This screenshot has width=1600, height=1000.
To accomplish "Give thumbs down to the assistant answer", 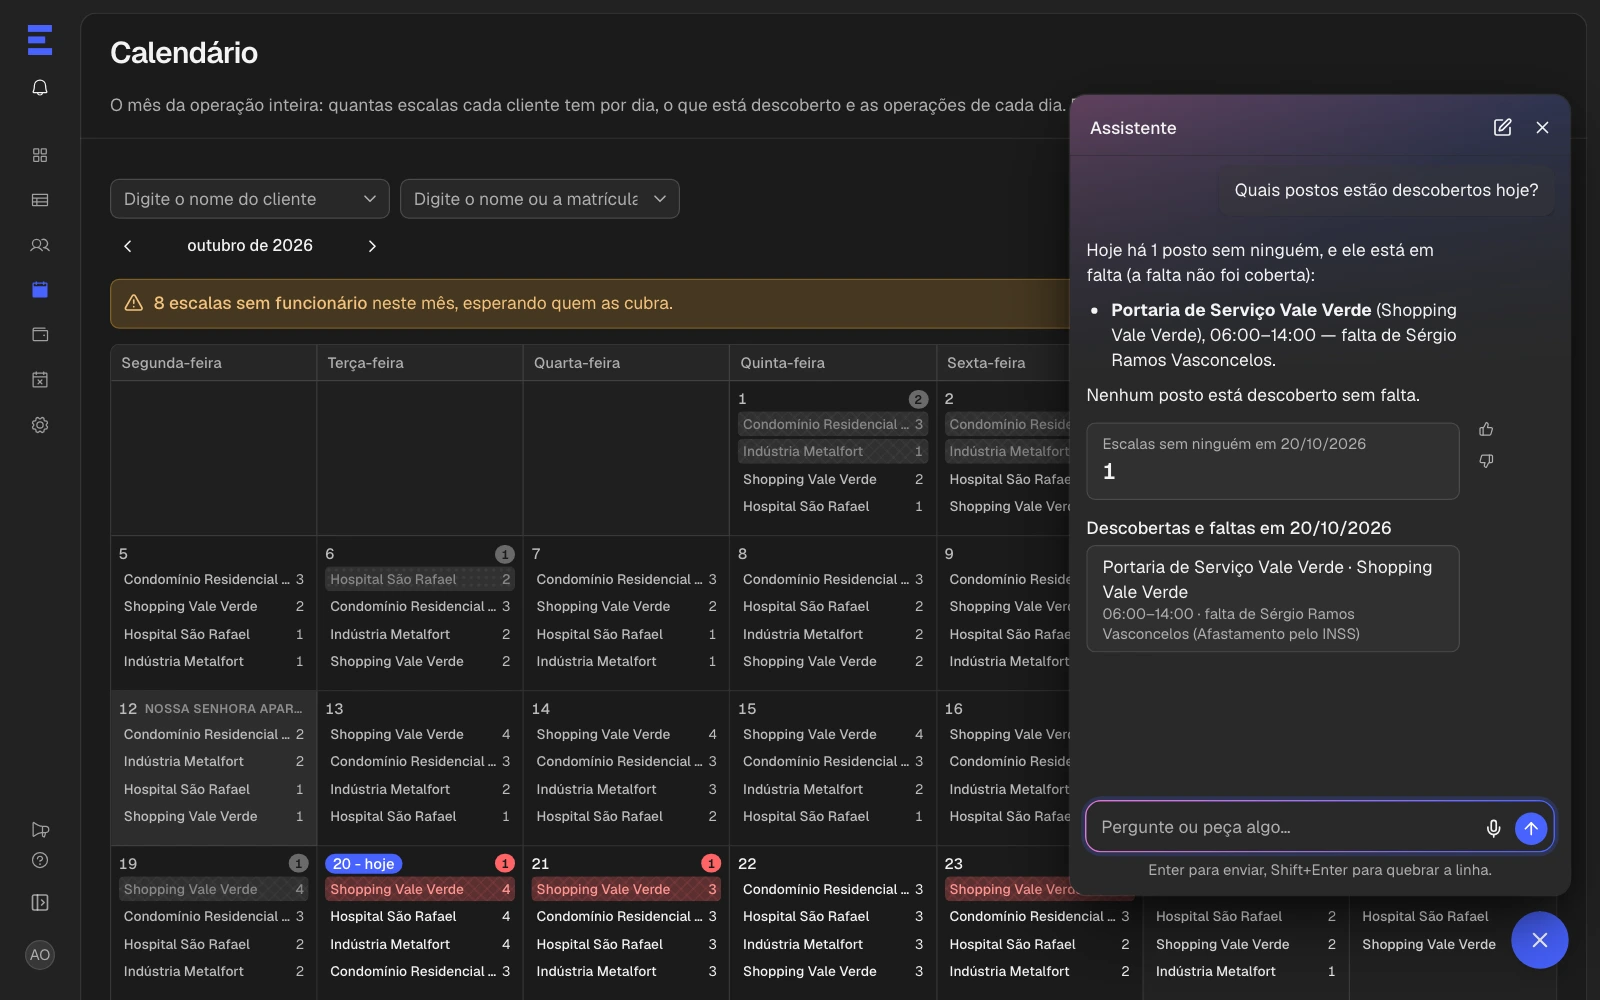I will coord(1486,461).
